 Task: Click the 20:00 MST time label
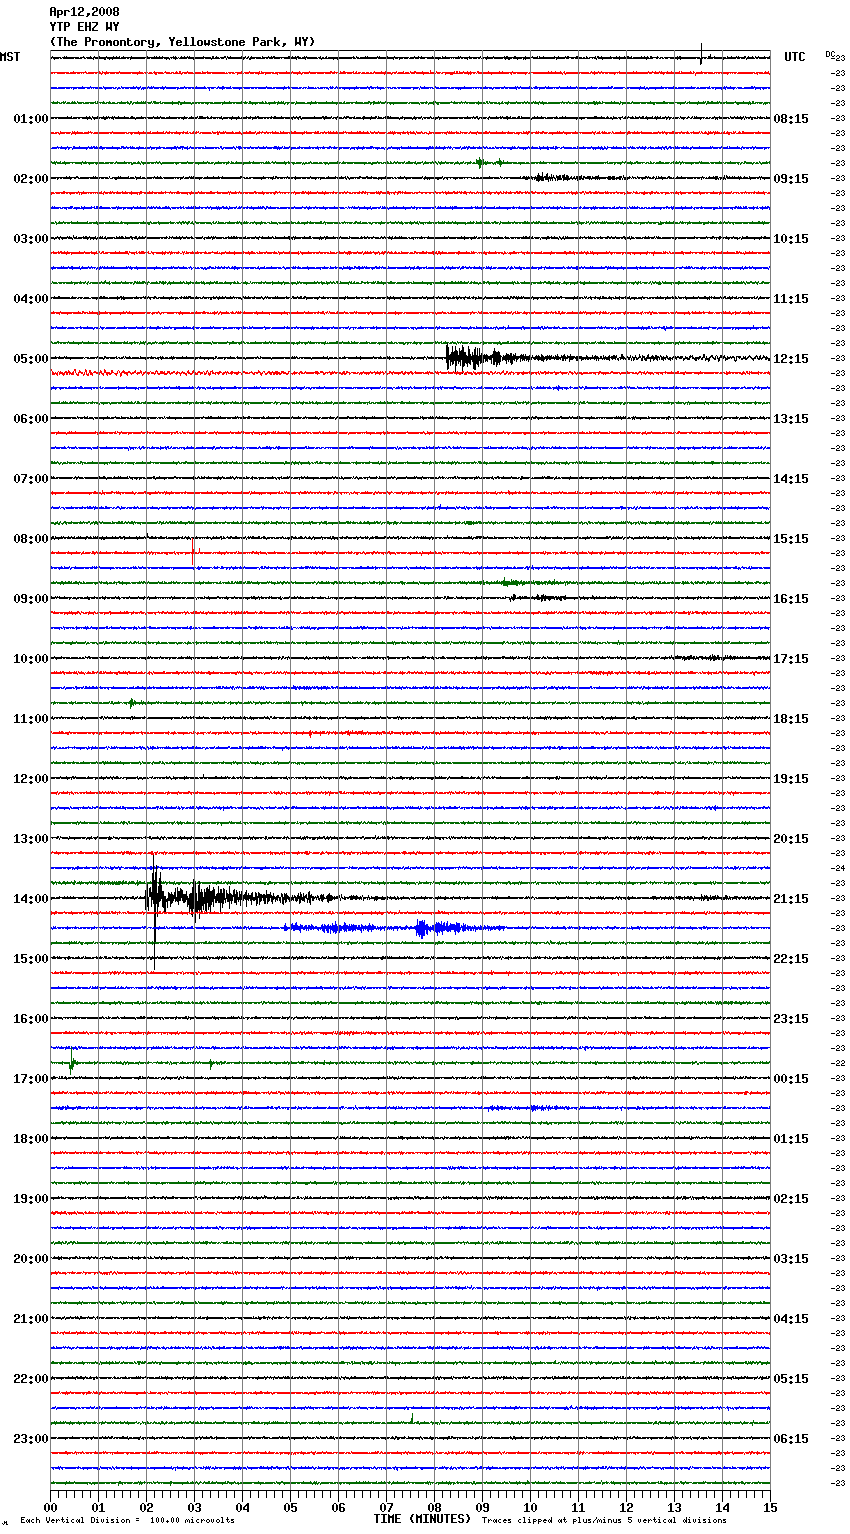click(x=31, y=1259)
